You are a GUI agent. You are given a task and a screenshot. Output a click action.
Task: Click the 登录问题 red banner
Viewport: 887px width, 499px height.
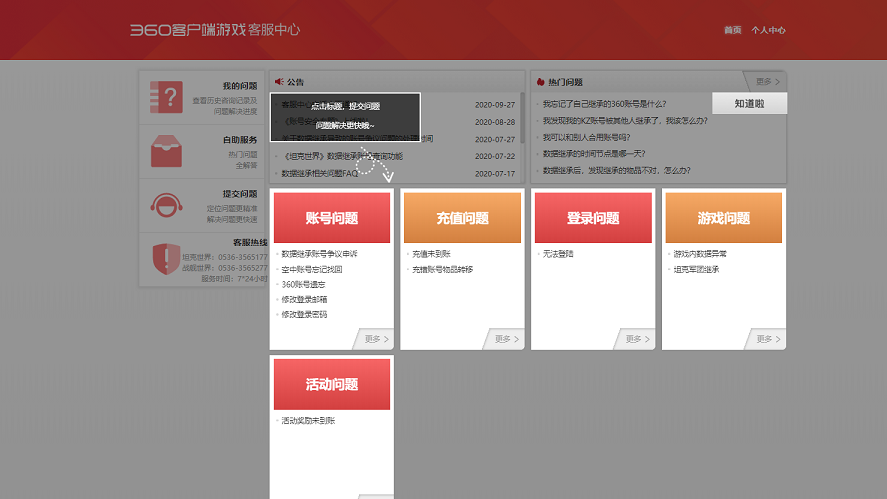(x=593, y=218)
